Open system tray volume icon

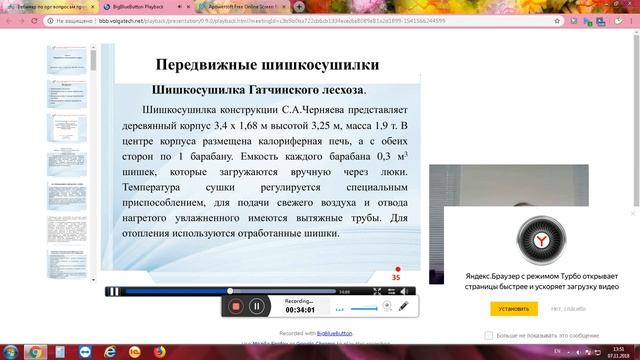pyautogui.click(x=578, y=352)
